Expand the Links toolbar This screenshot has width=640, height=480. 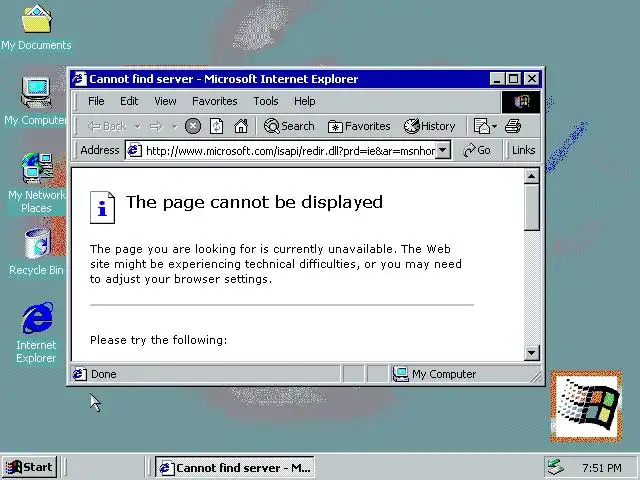click(523, 150)
